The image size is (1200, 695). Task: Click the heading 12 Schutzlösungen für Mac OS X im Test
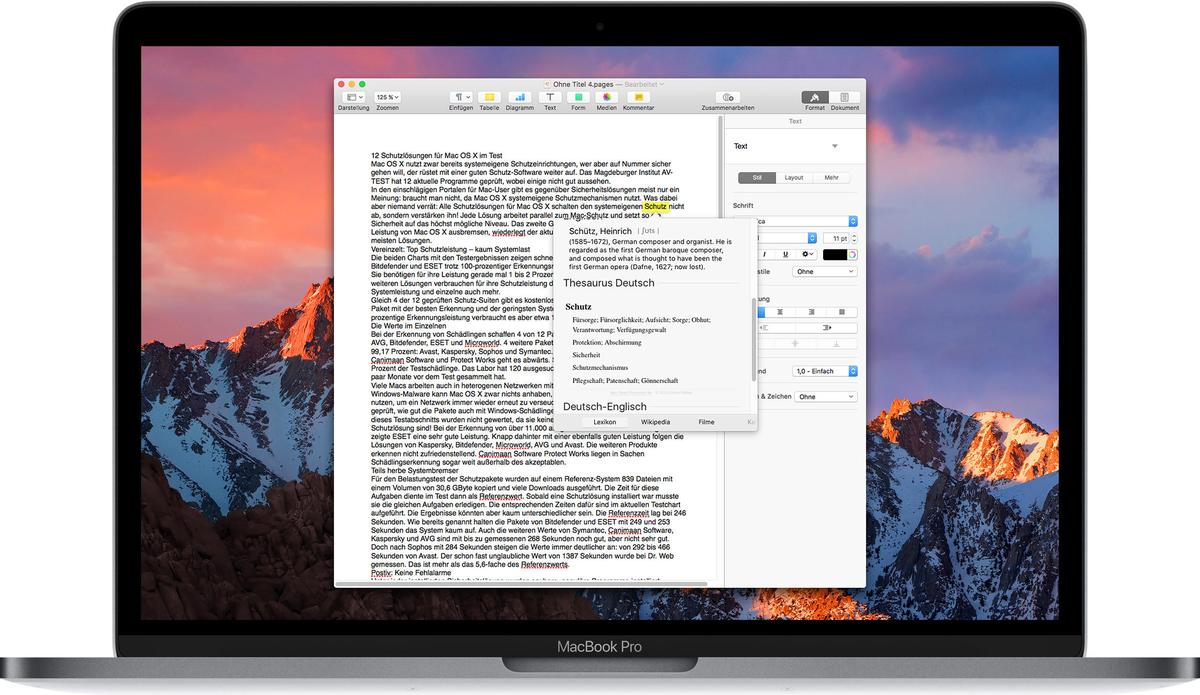(x=436, y=156)
